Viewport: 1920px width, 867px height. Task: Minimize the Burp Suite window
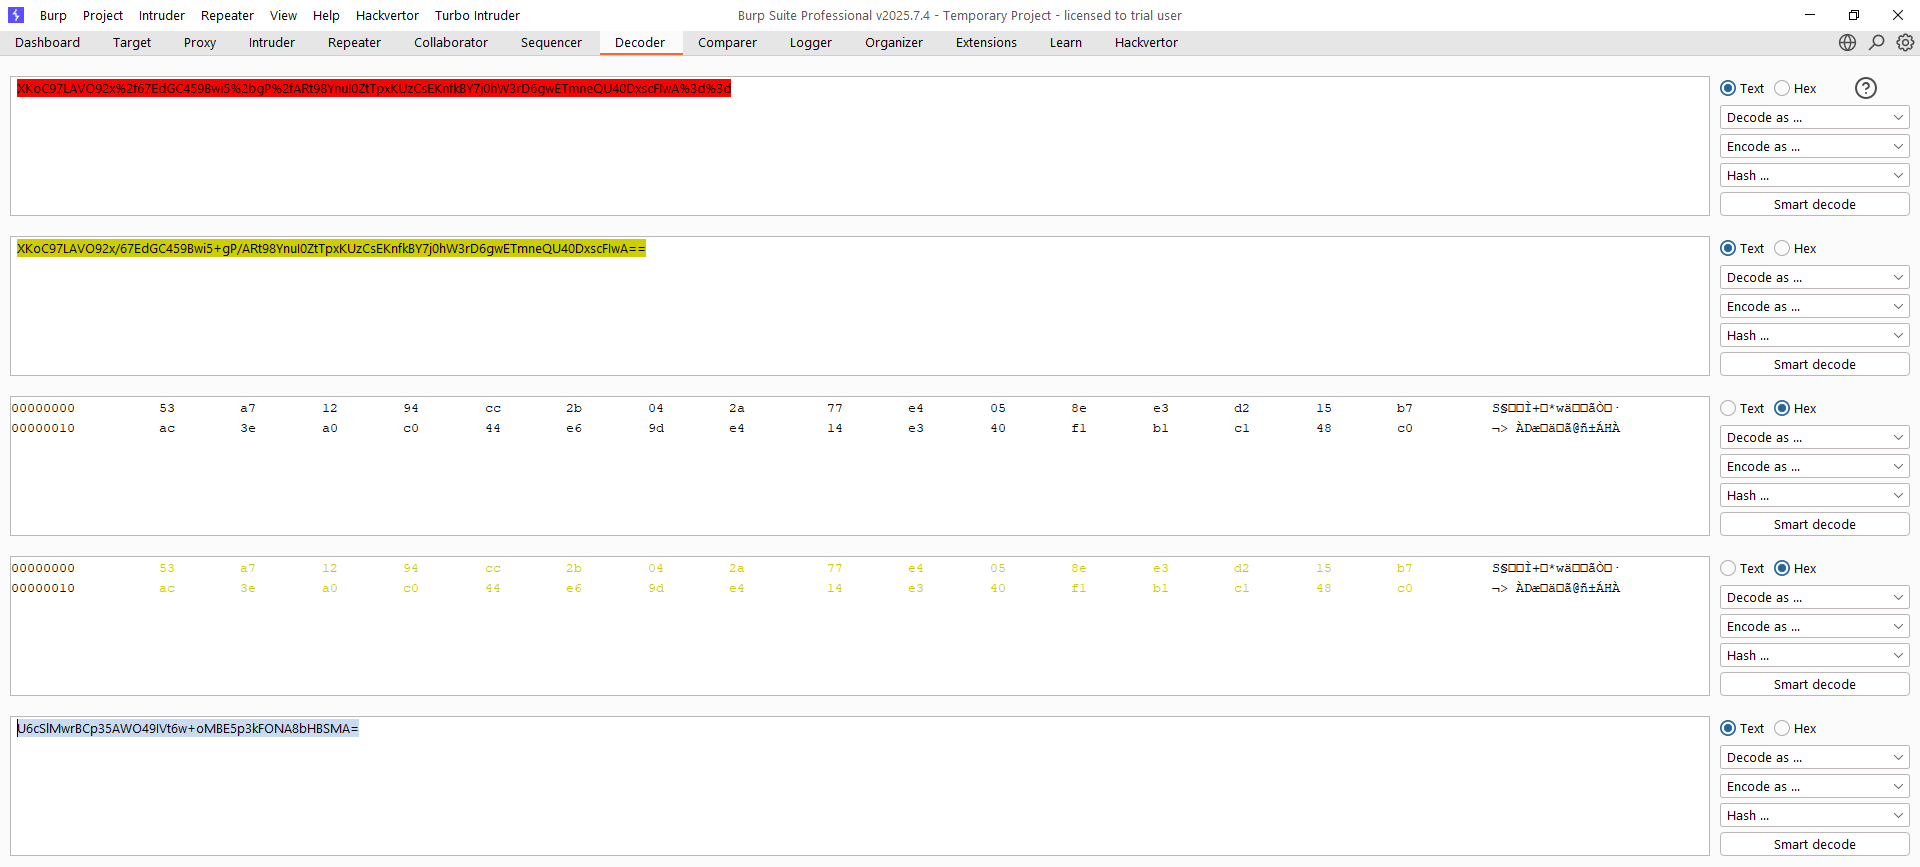coord(1809,15)
